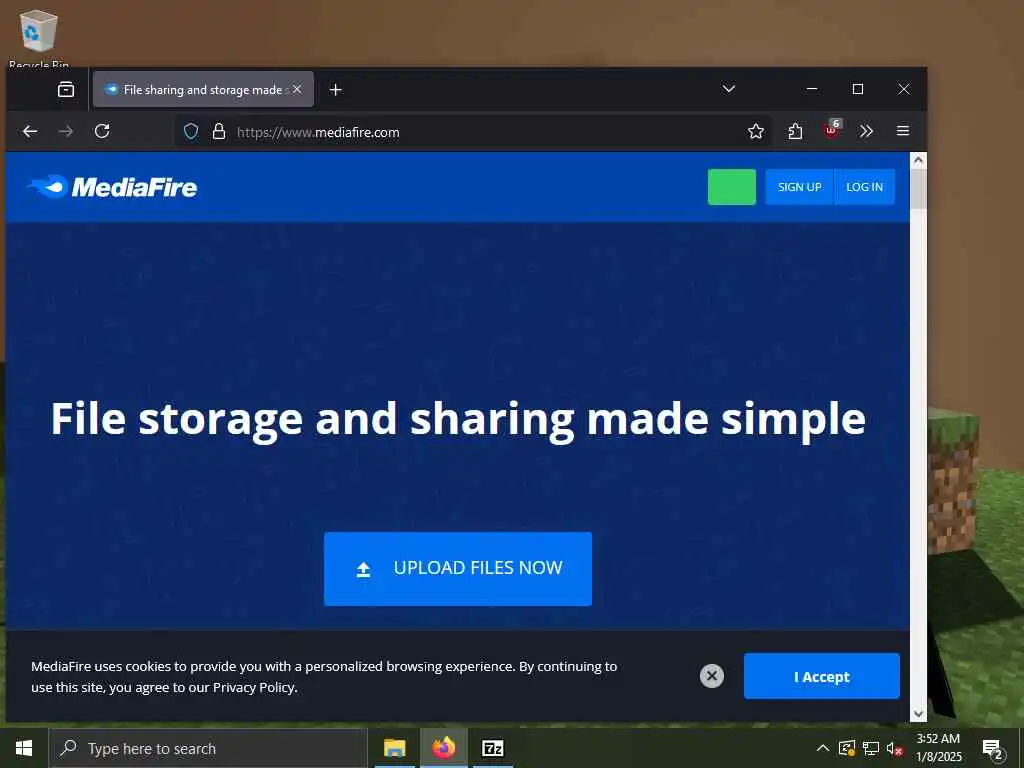
Task: Select the File sharing and storage tab
Action: click(203, 89)
